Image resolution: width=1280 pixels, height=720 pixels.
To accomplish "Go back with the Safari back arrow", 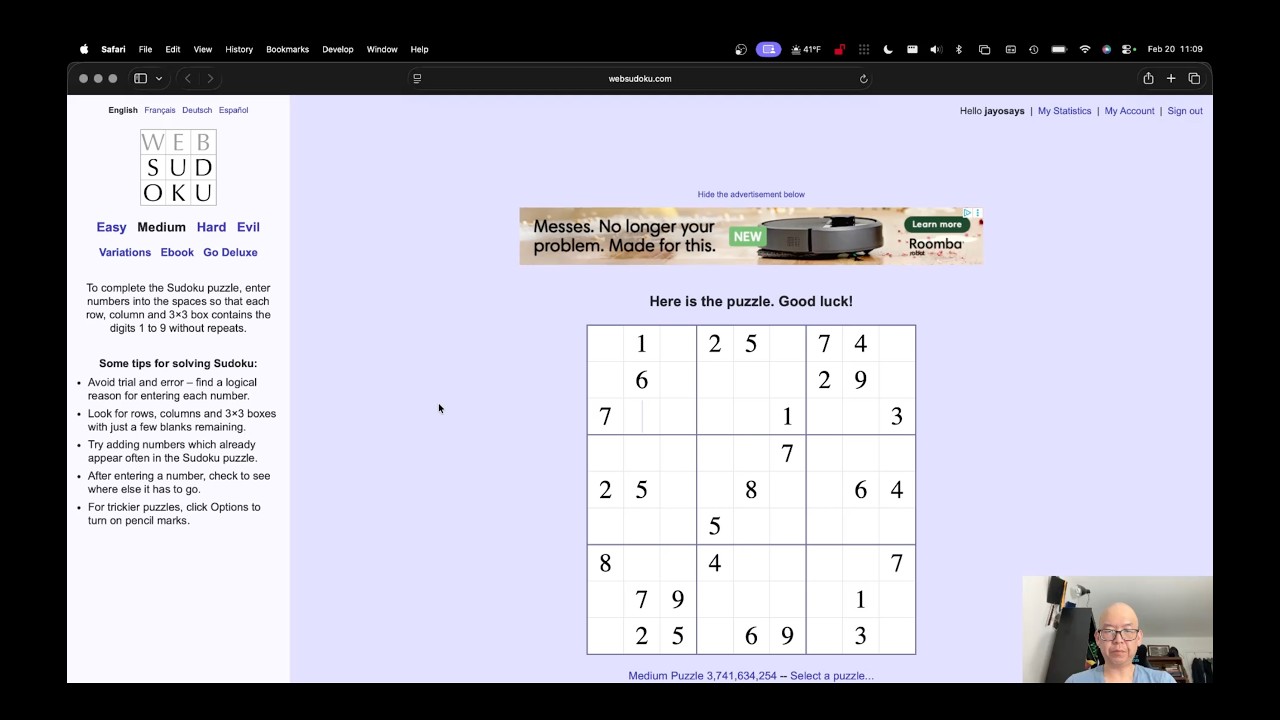I will (188, 78).
